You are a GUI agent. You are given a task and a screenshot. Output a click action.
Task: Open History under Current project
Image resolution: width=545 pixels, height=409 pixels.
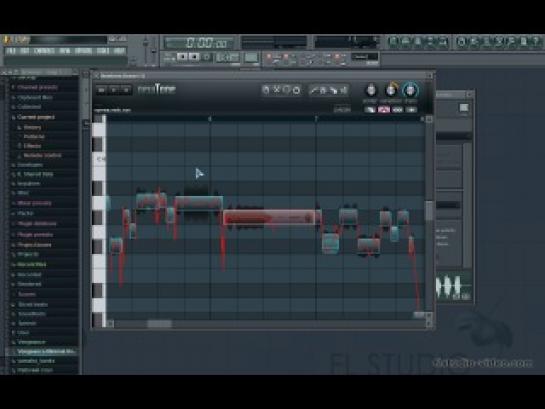click(x=32, y=128)
